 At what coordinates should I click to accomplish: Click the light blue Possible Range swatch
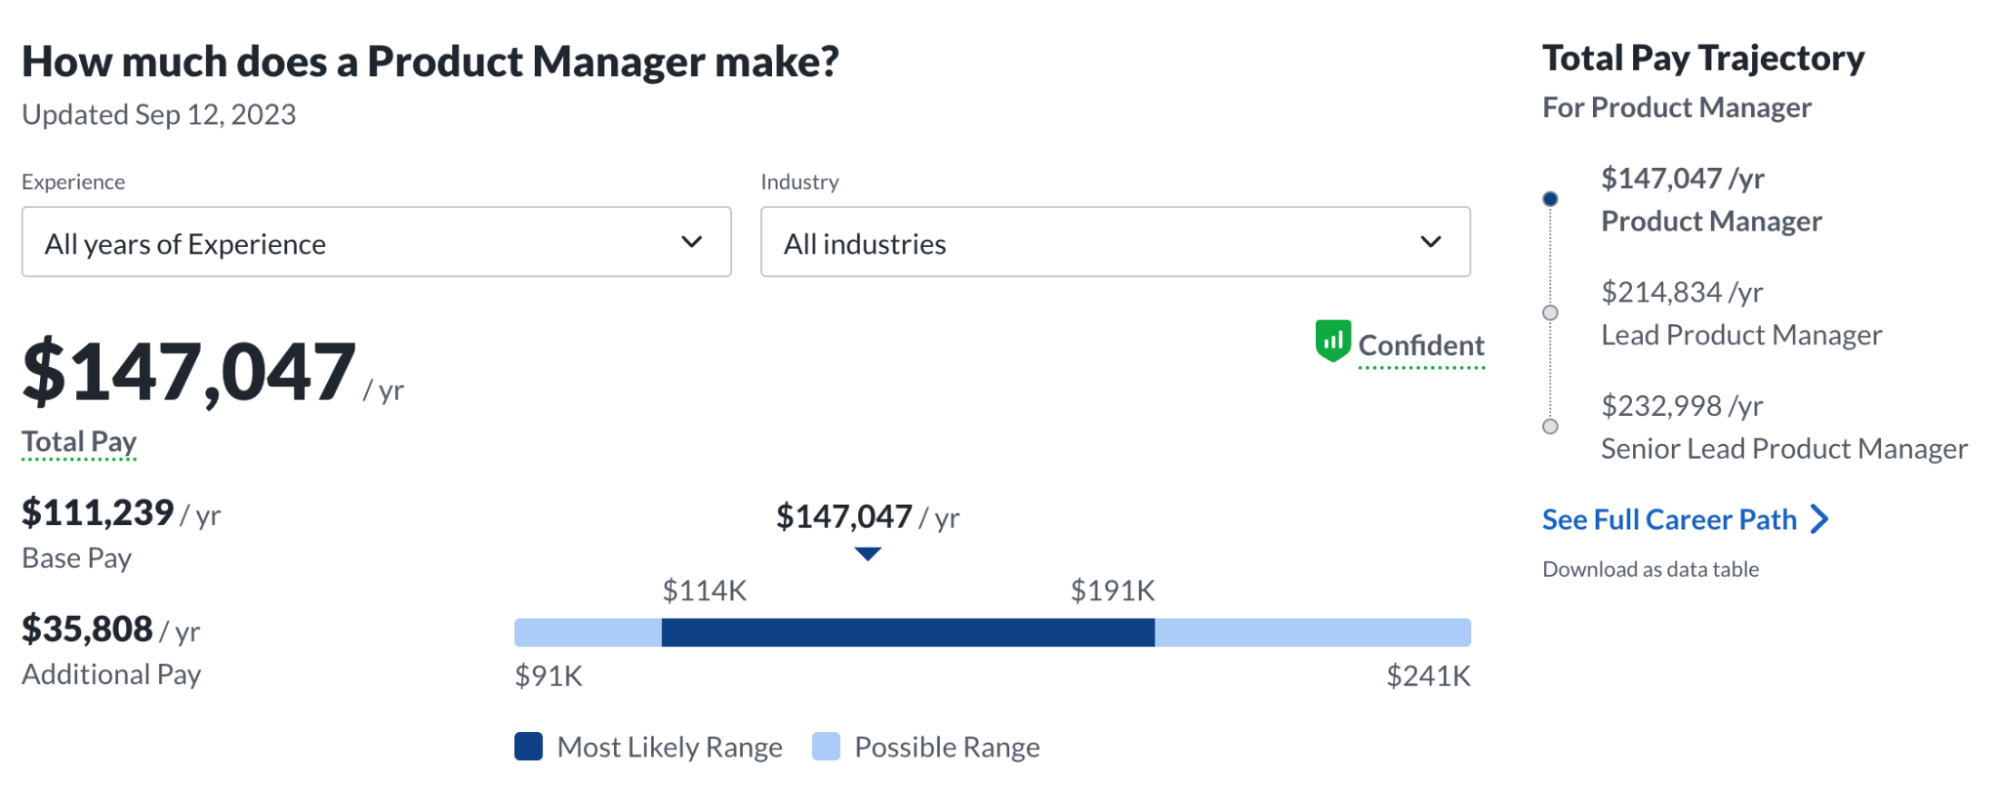point(826,747)
